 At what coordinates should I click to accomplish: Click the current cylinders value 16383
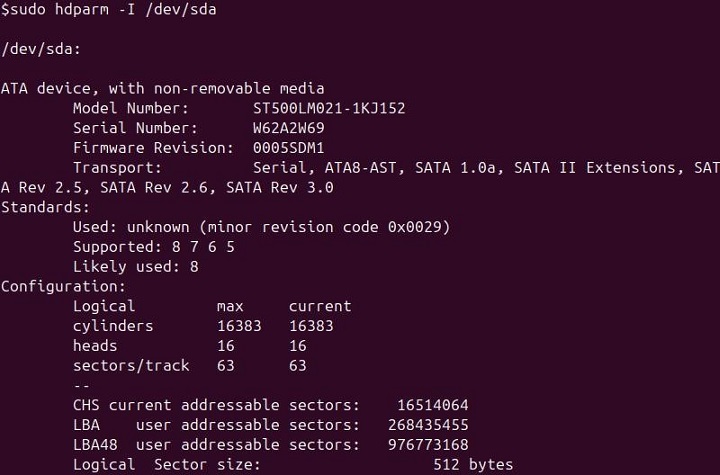tap(311, 326)
